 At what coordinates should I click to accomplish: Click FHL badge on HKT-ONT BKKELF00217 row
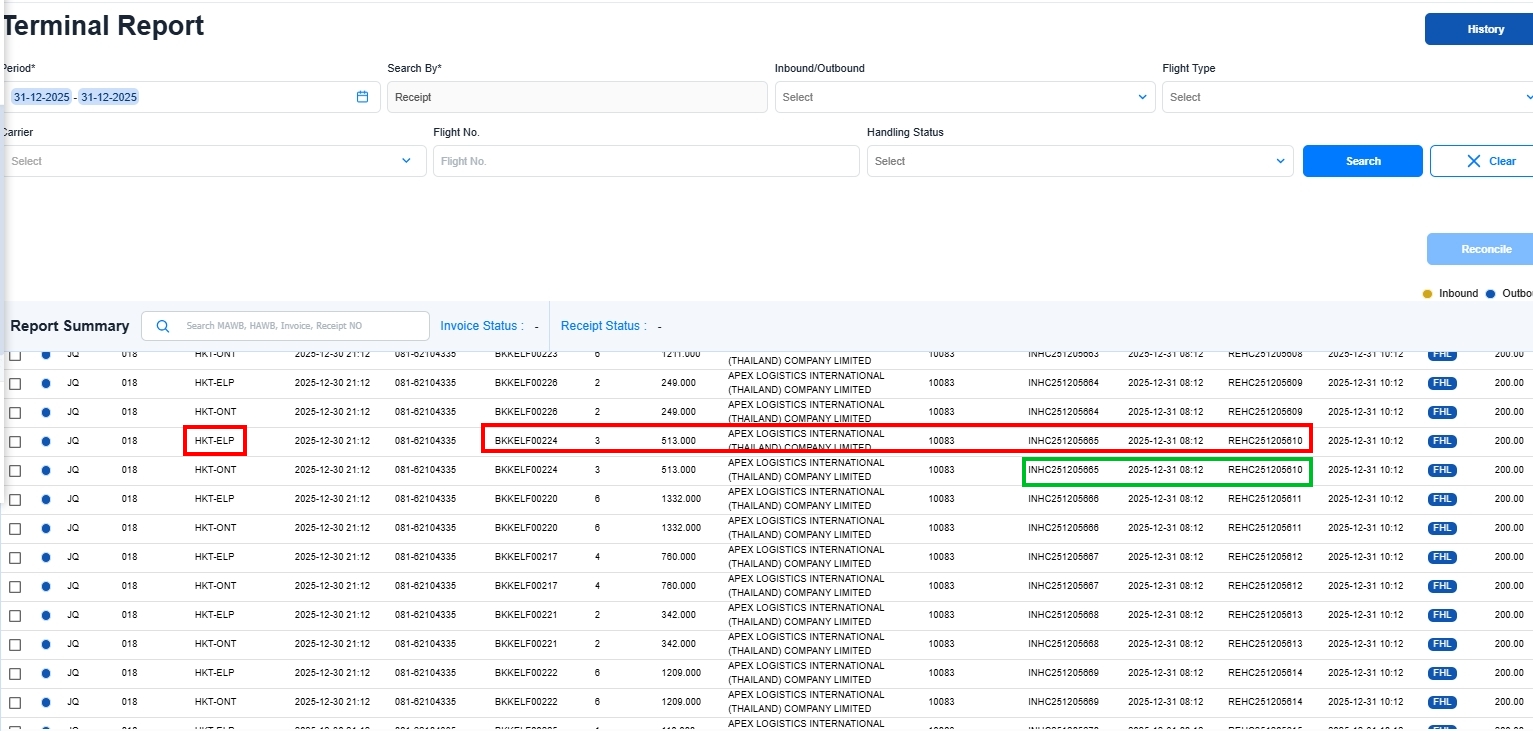pyautogui.click(x=1442, y=586)
